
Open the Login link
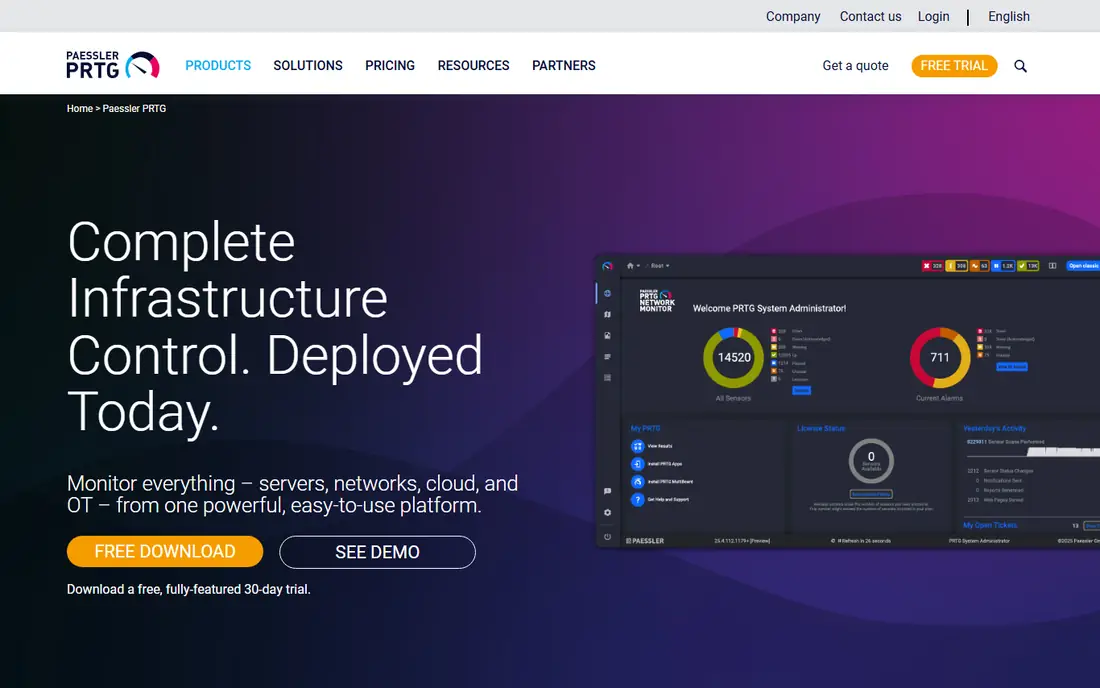[933, 16]
